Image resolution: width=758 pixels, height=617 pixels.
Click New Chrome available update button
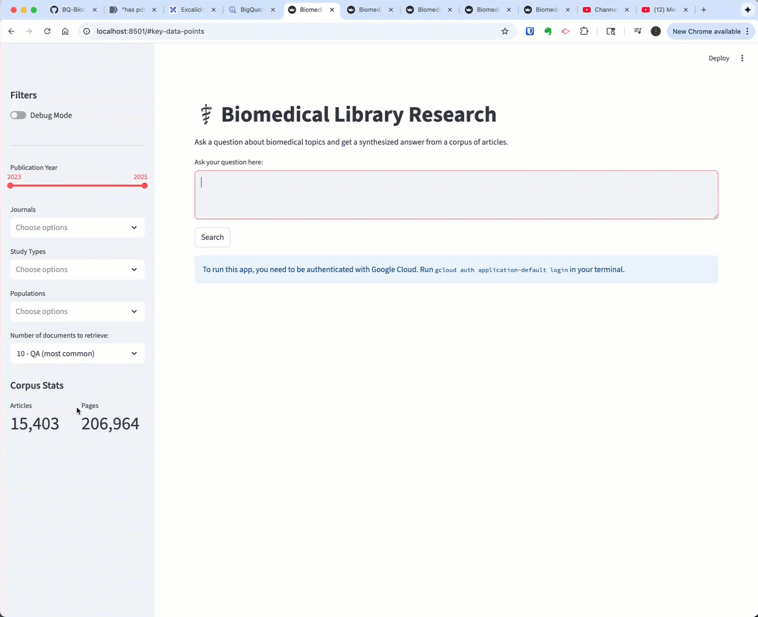710,31
